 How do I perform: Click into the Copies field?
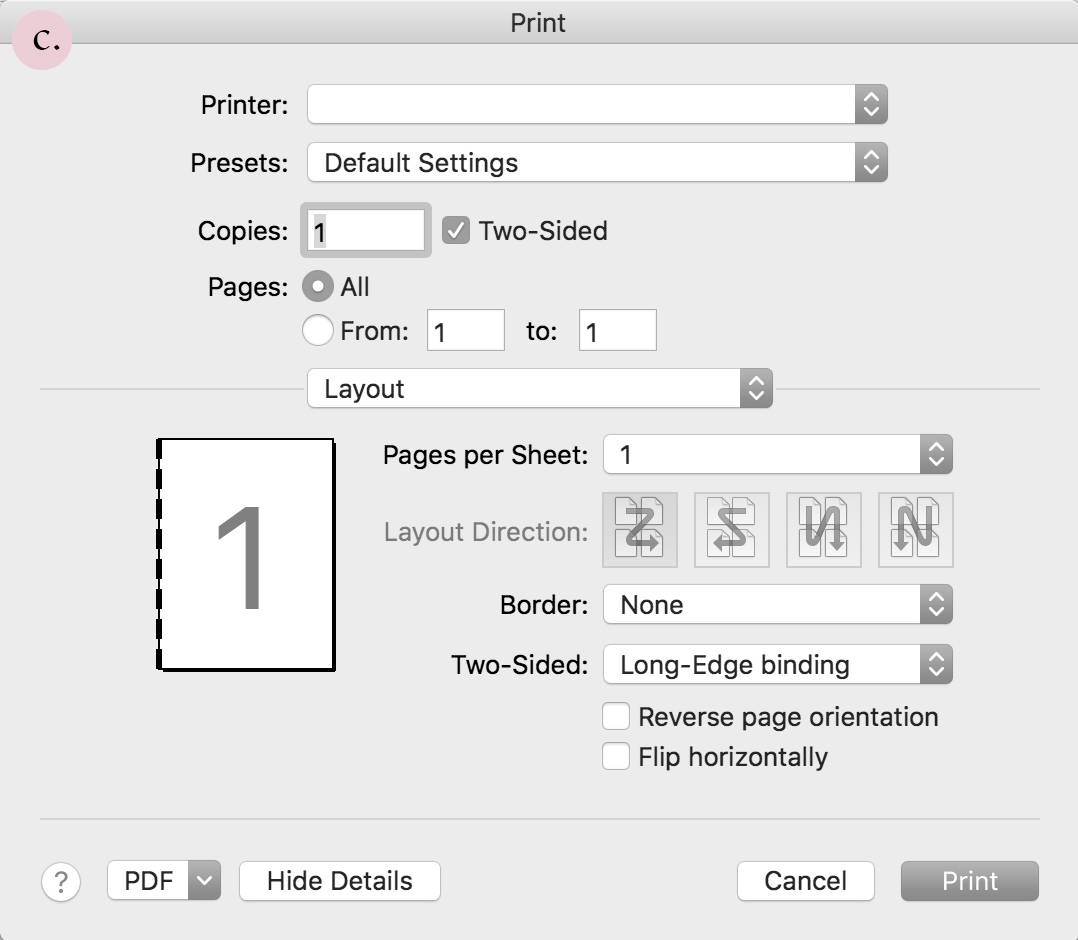[366, 230]
